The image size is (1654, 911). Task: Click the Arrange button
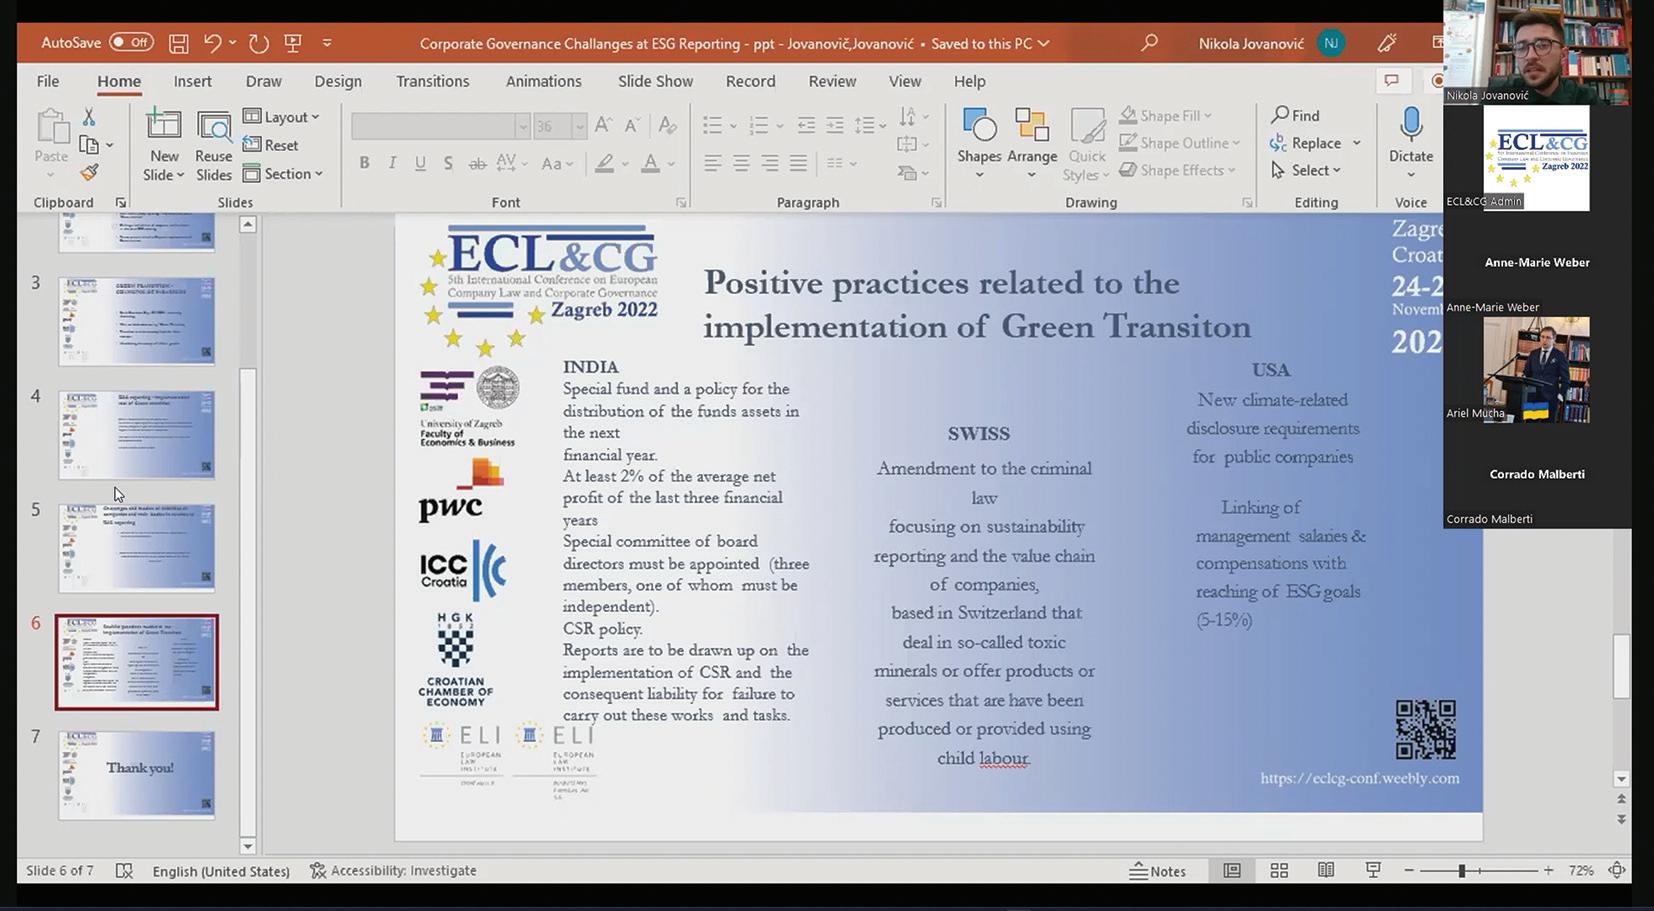coord(1032,145)
